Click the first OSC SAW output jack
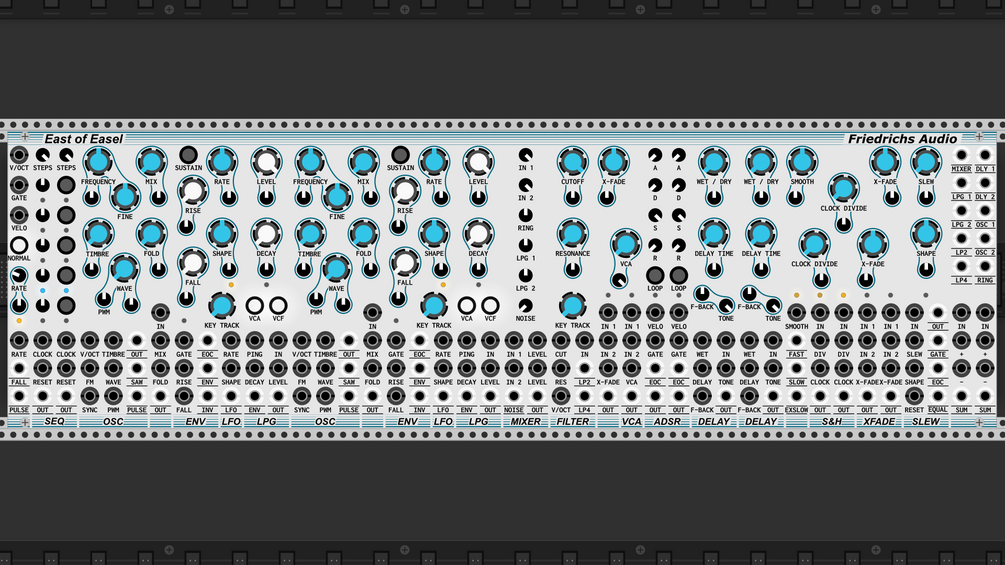Viewport: 1005px width, 565px height. point(137,368)
